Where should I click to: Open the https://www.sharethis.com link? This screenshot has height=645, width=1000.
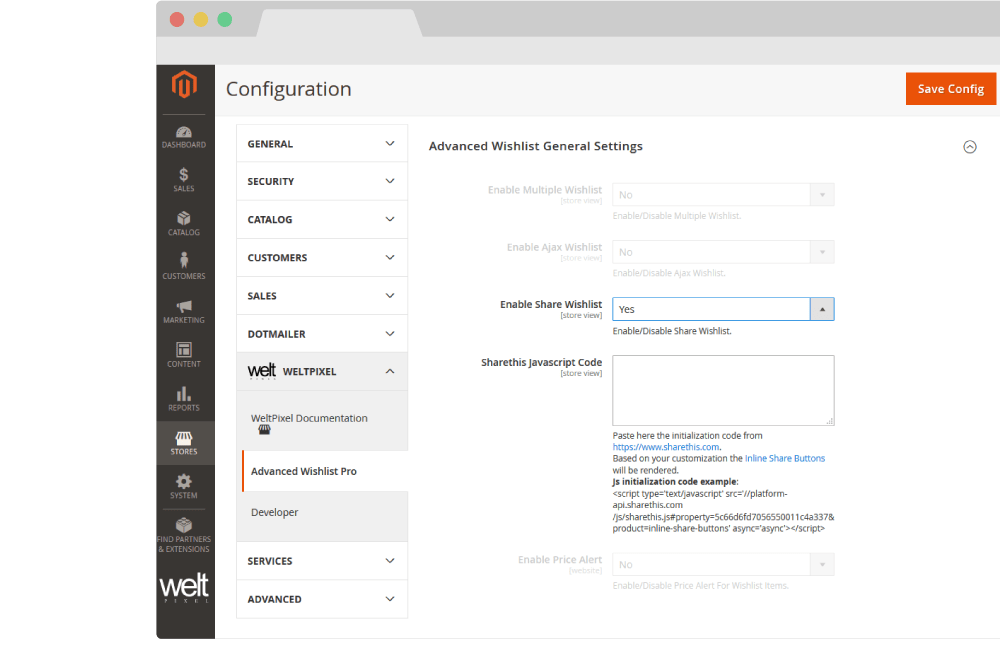click(x=666, y=447)
